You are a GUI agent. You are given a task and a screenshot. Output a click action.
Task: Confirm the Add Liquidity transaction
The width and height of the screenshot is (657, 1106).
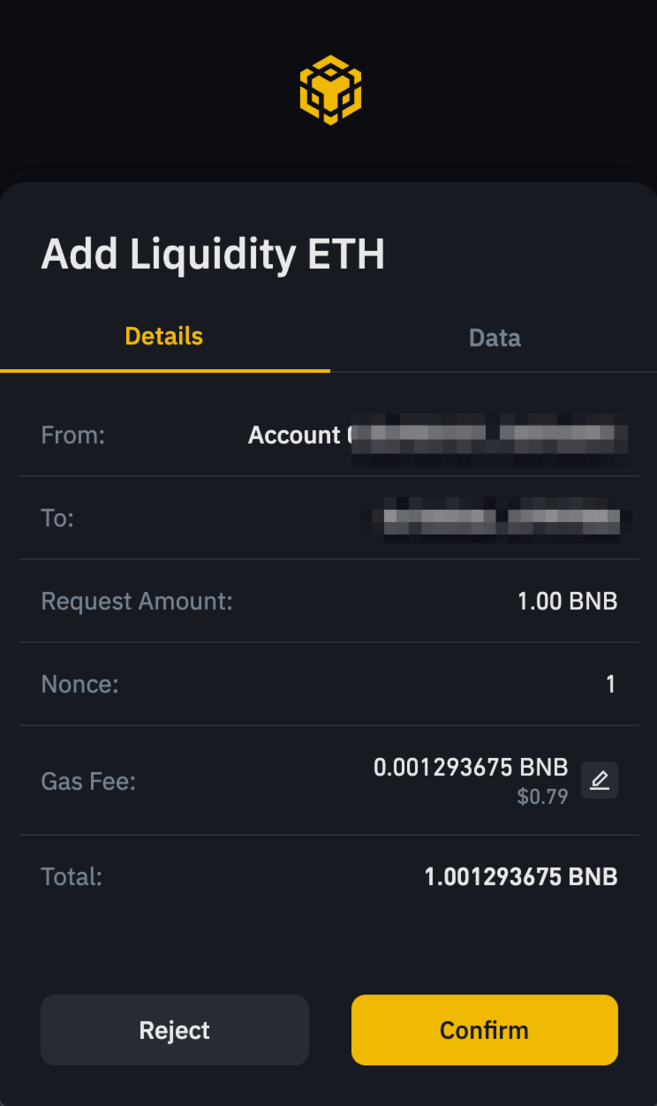484,1030
